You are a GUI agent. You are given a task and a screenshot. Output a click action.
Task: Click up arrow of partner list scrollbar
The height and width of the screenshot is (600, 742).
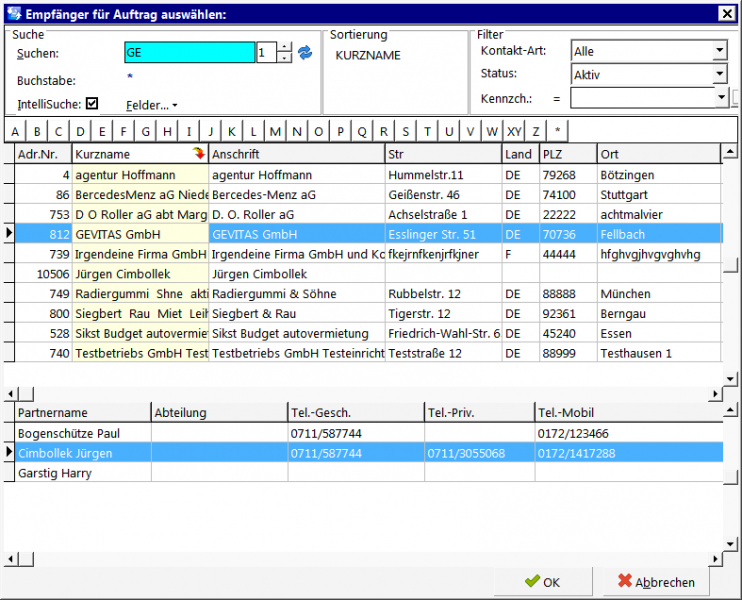pyautogui.click(x=730, y=410)
